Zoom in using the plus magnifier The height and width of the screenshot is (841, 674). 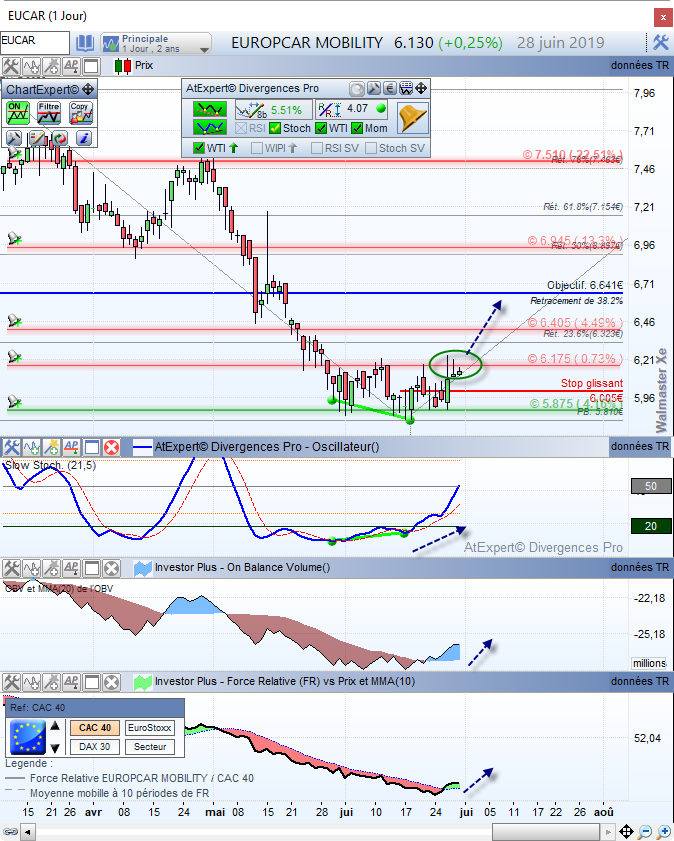(x=664, y=832)
